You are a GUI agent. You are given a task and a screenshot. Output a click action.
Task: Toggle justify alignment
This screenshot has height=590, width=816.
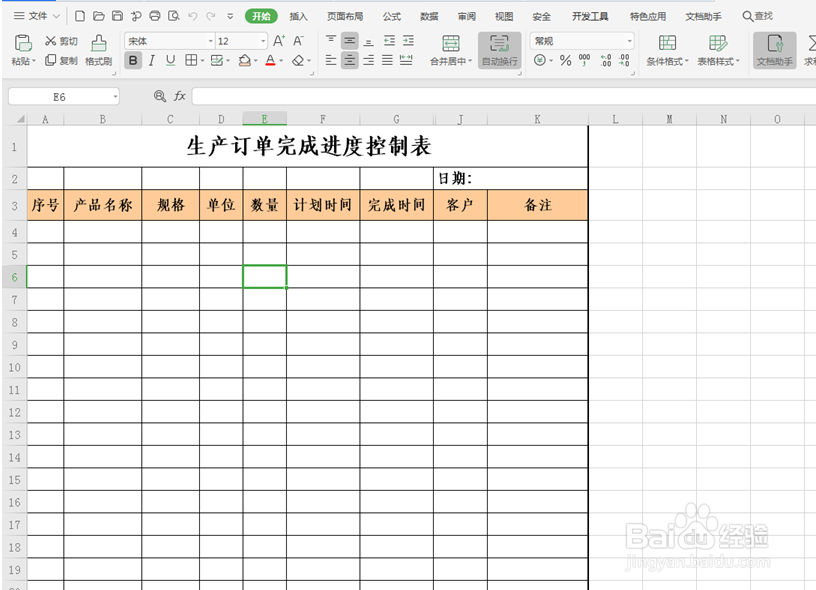(x=387, y=60)
